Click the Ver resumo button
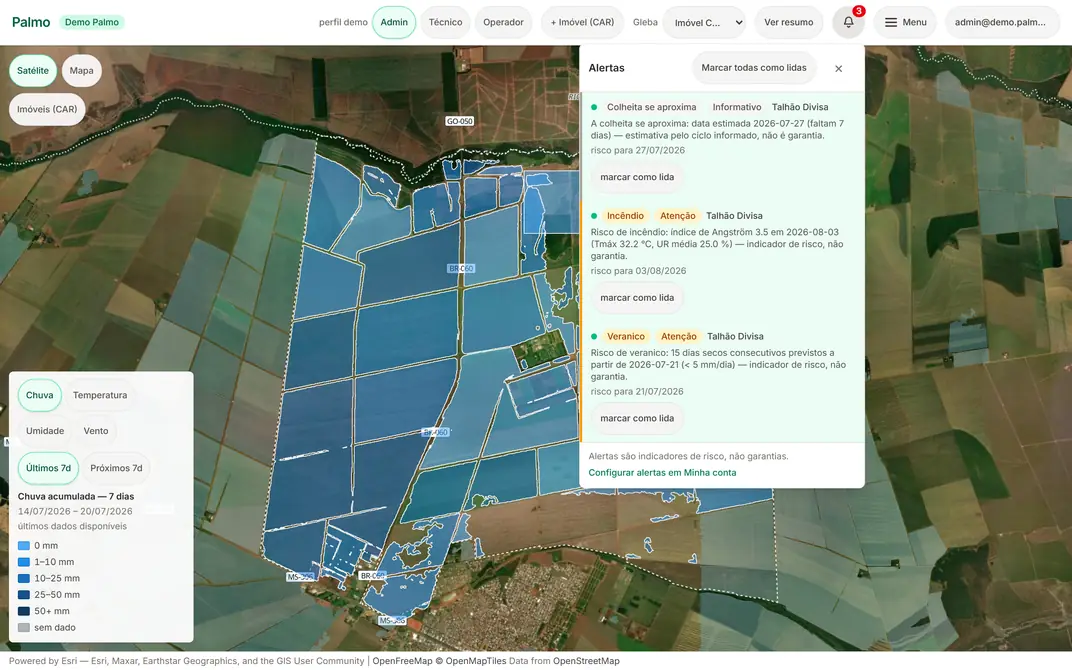Screen dimensions: 1072x670 click(788, 22)
